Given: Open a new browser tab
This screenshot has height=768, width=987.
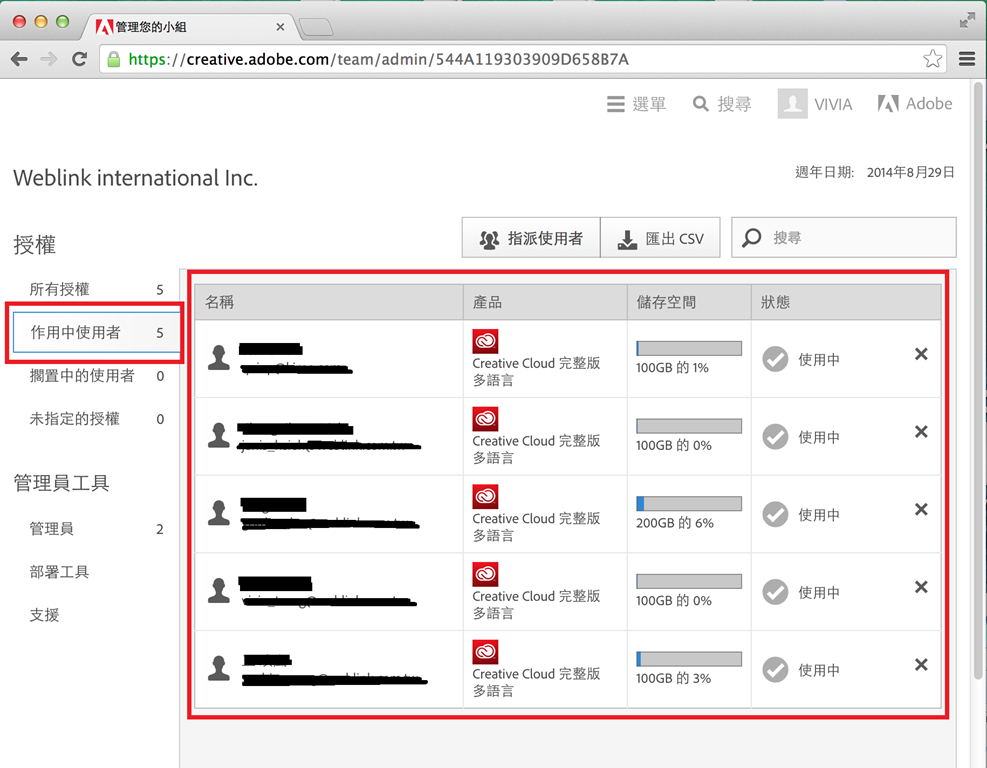Looking at the screenshot, I should 316,27.
